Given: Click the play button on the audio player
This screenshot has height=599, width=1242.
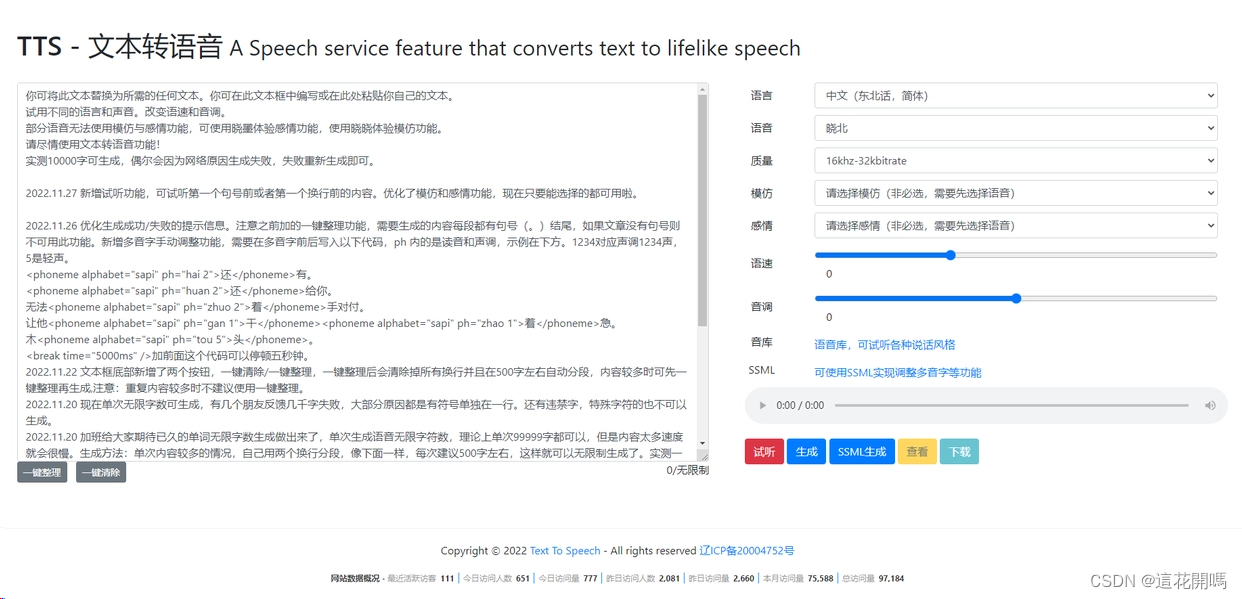Looking at the screenshot, I should [762, 405].
